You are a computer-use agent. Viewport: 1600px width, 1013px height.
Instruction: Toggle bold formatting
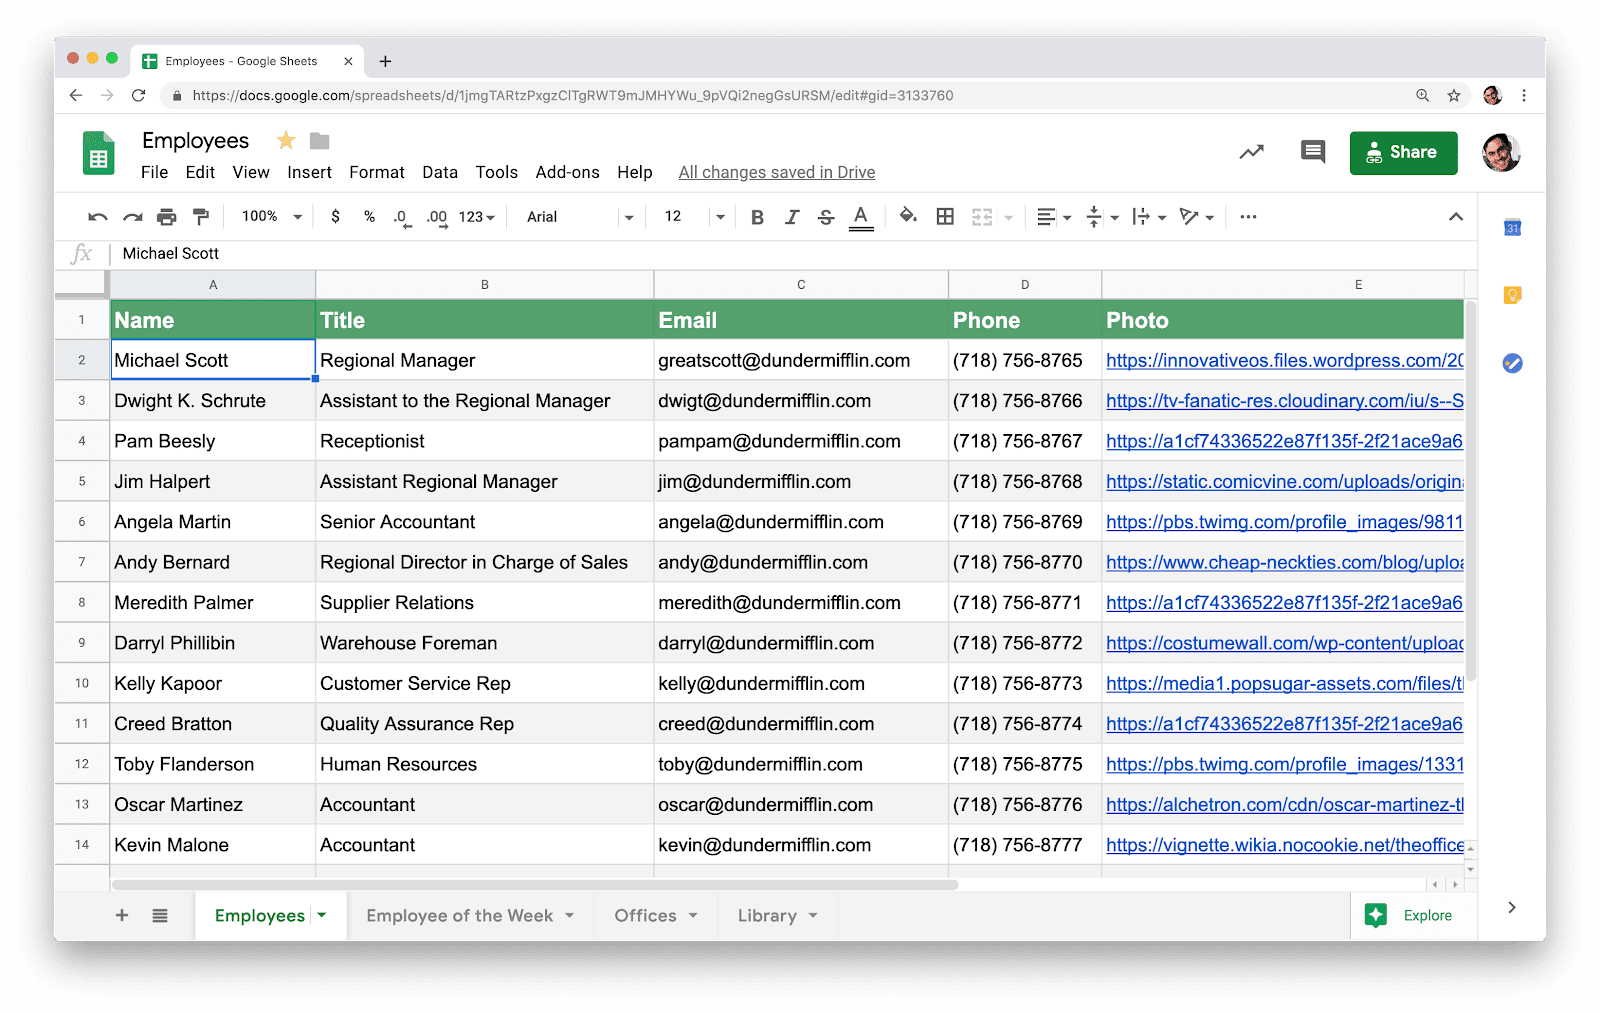click(x=757, y=217)
